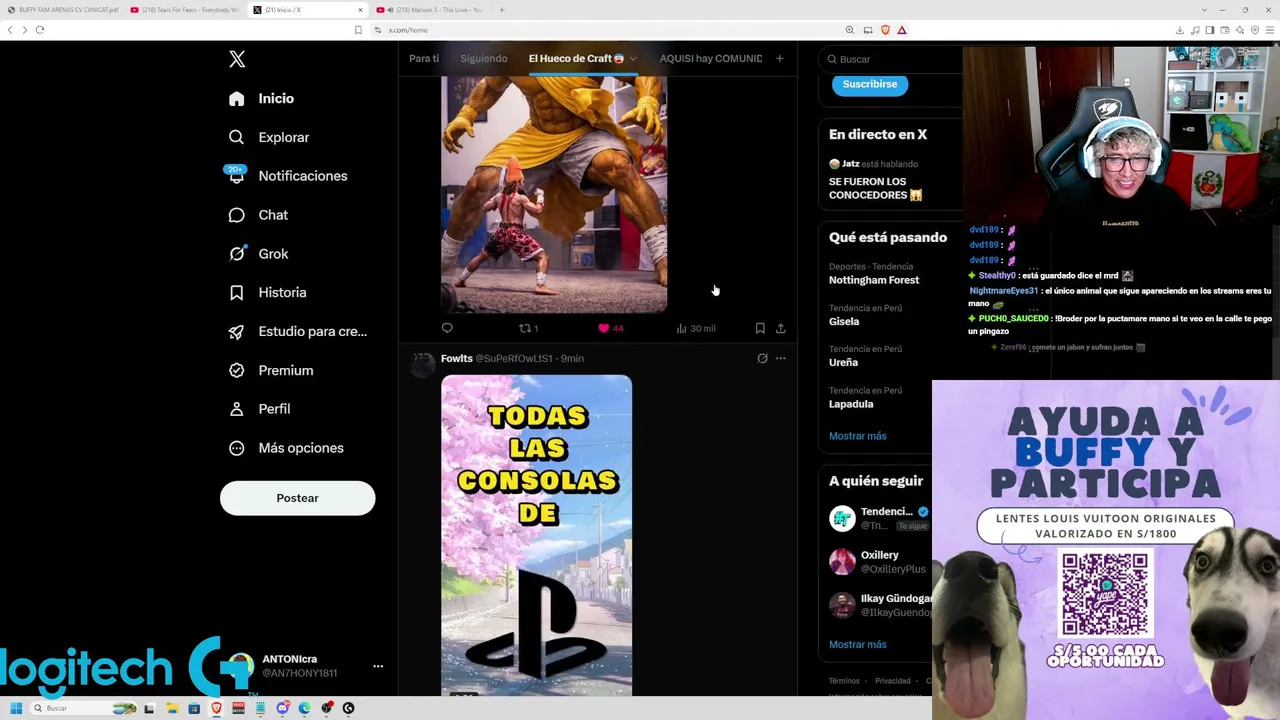
Task: Bookmark the muscular figure post
Action: tap(760, 328)
